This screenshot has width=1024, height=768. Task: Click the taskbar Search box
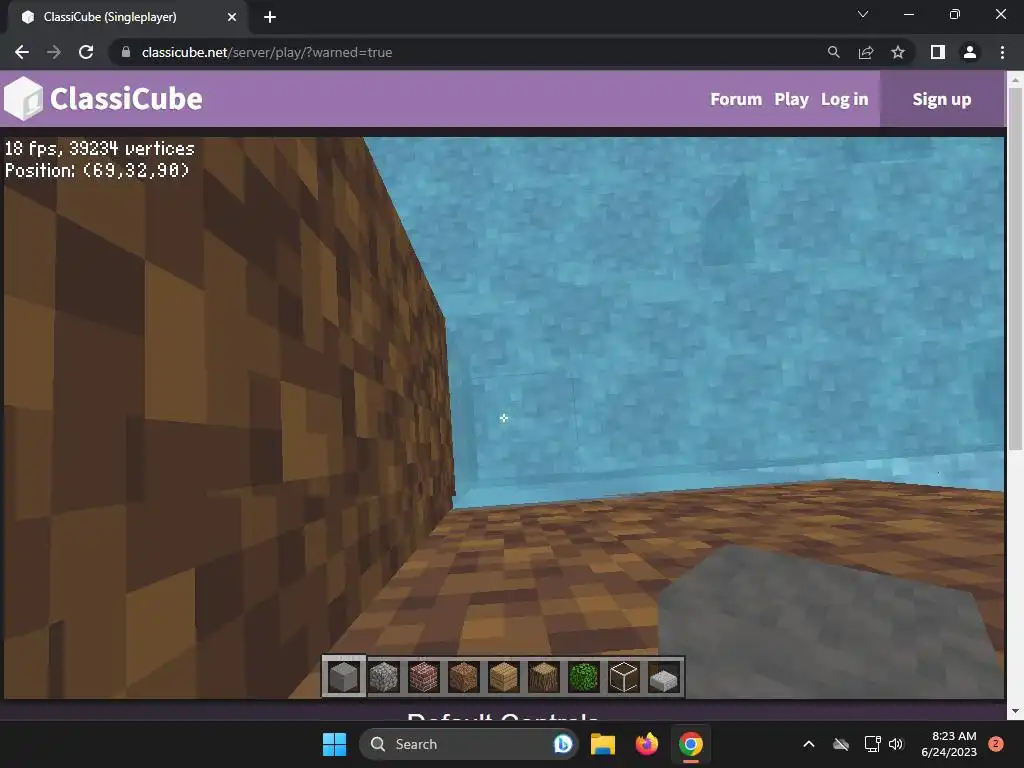[469, 744]
